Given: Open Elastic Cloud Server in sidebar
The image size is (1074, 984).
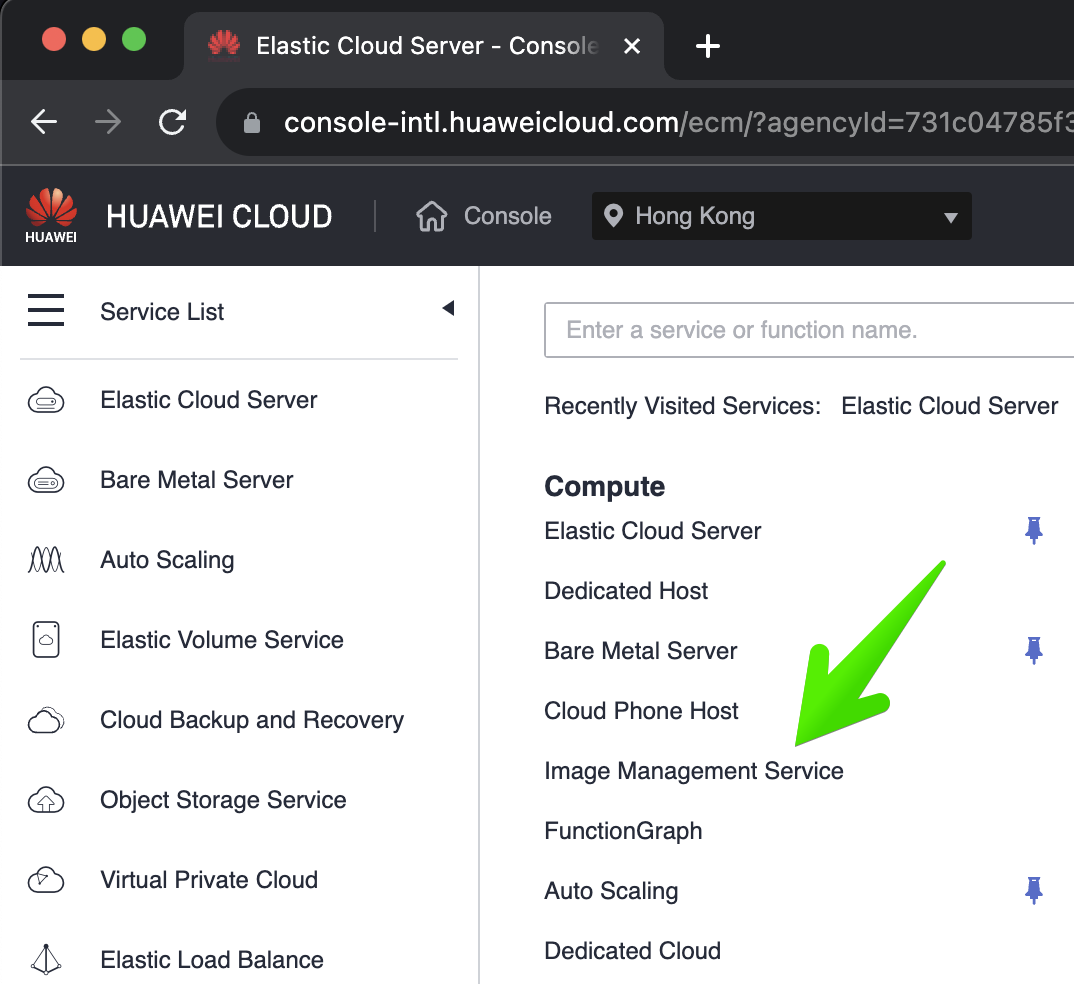Looking at the screenshot, I should pos(209,400).
